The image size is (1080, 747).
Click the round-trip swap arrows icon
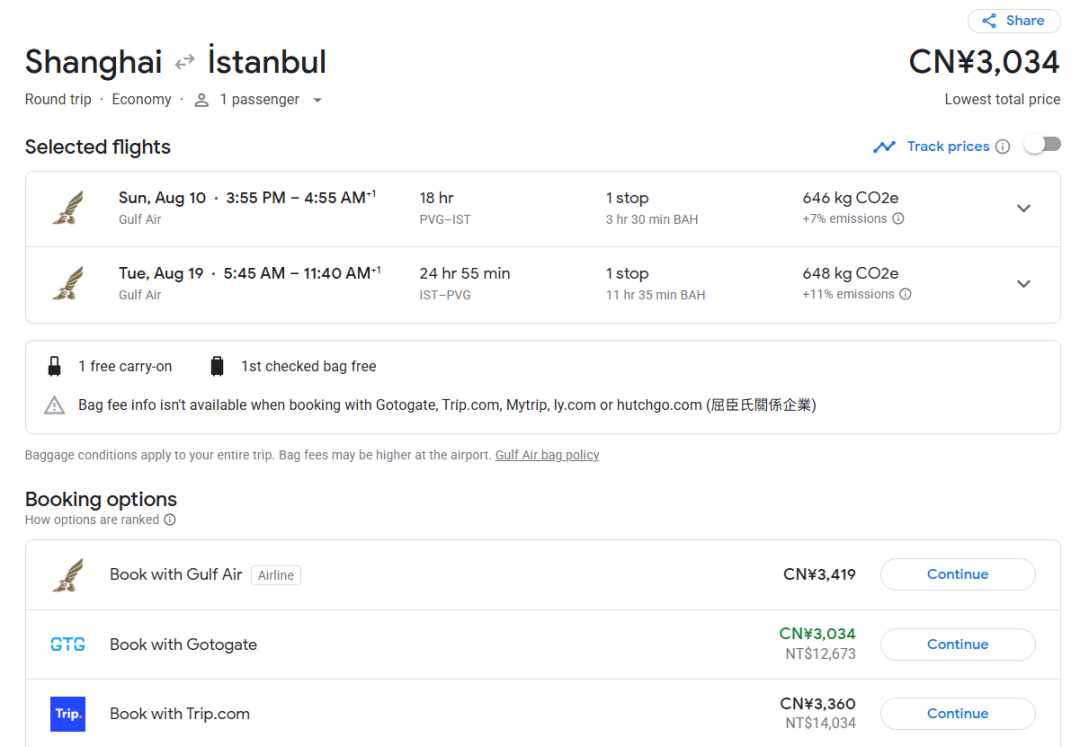185,63
